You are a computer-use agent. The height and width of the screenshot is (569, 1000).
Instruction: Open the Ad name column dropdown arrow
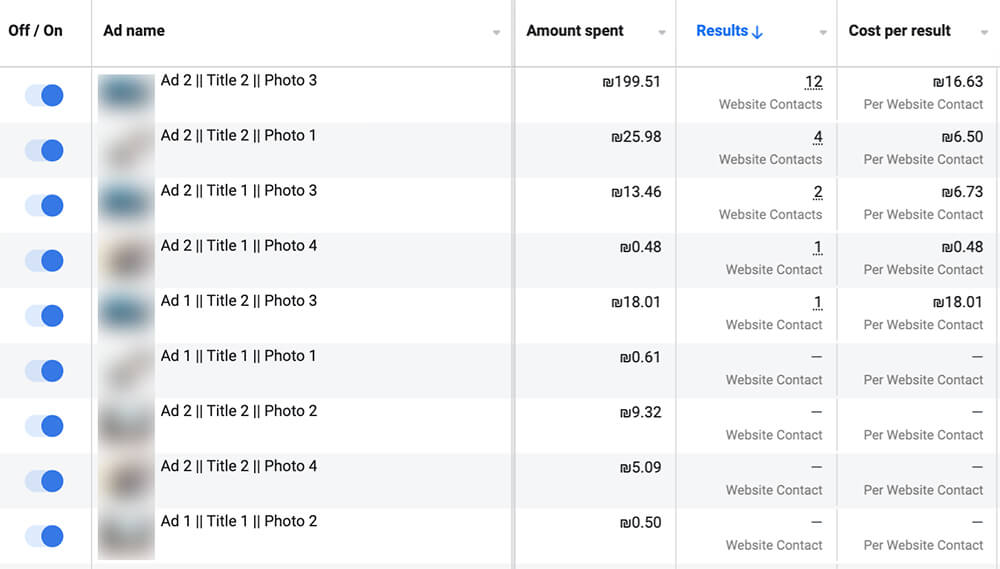point(496,33)
